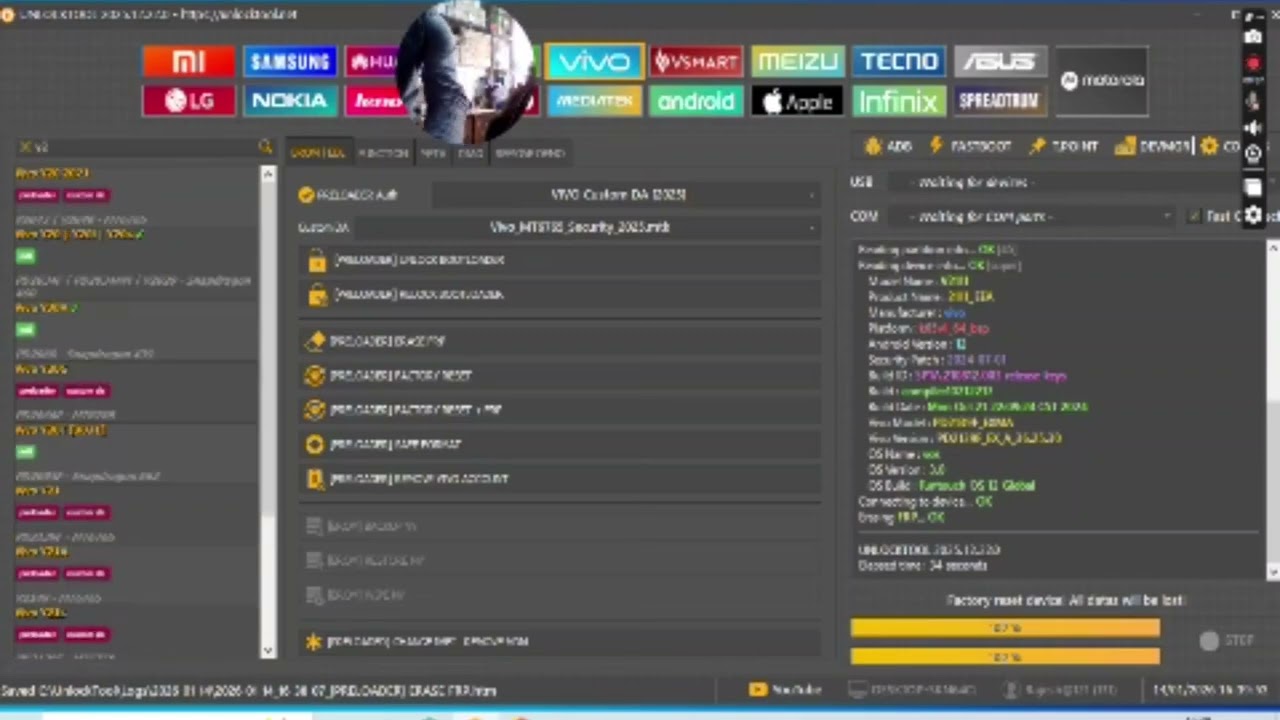Click the bottom star-icon PRELOADER button

click(x=559, y=642)
